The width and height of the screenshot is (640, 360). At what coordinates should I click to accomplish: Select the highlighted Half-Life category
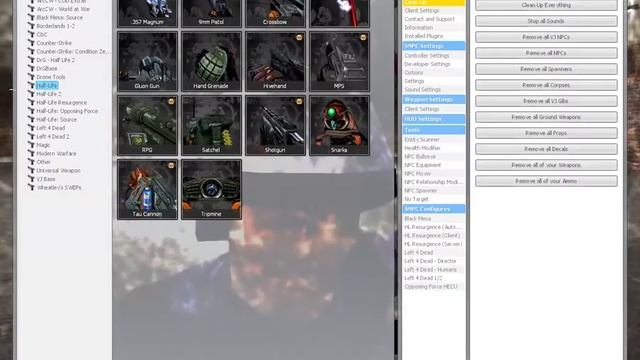point(47,85)
